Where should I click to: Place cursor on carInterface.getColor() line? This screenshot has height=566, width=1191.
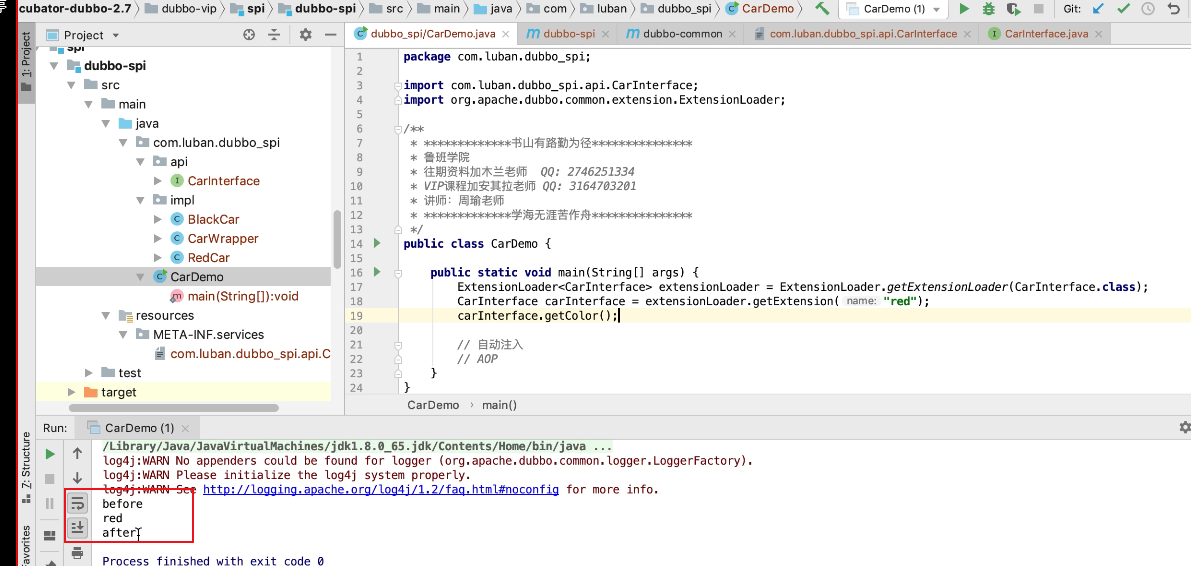tap(538, 315)
